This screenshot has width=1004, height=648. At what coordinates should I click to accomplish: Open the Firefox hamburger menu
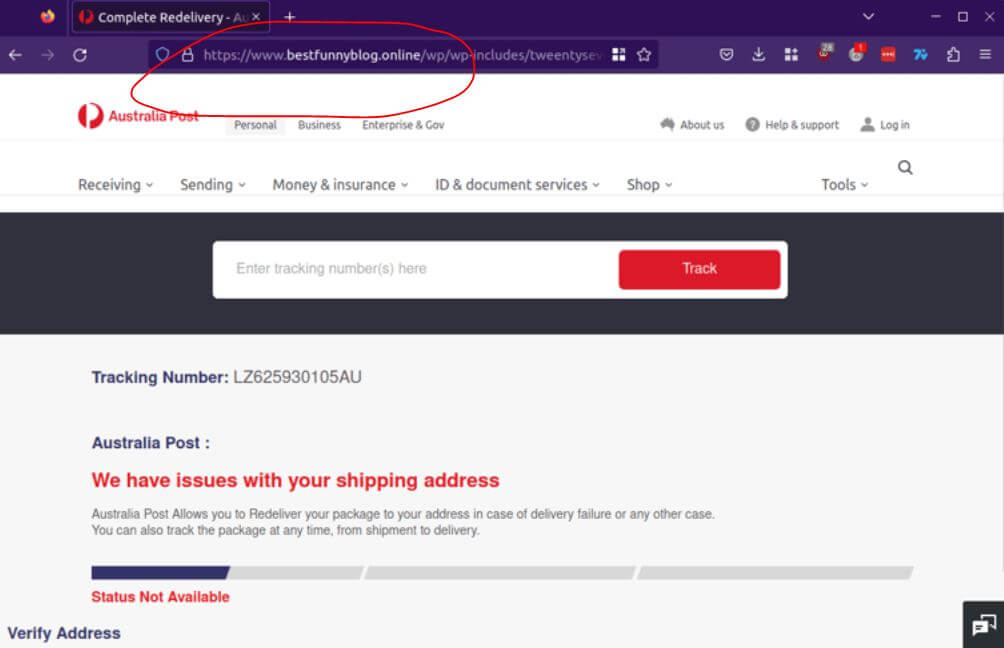click(985, 55)
